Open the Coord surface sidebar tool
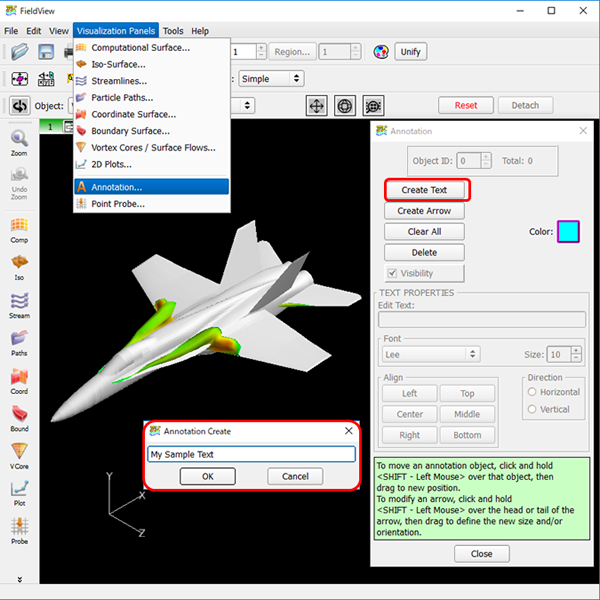The image size is (600, 600). [19, 381]
